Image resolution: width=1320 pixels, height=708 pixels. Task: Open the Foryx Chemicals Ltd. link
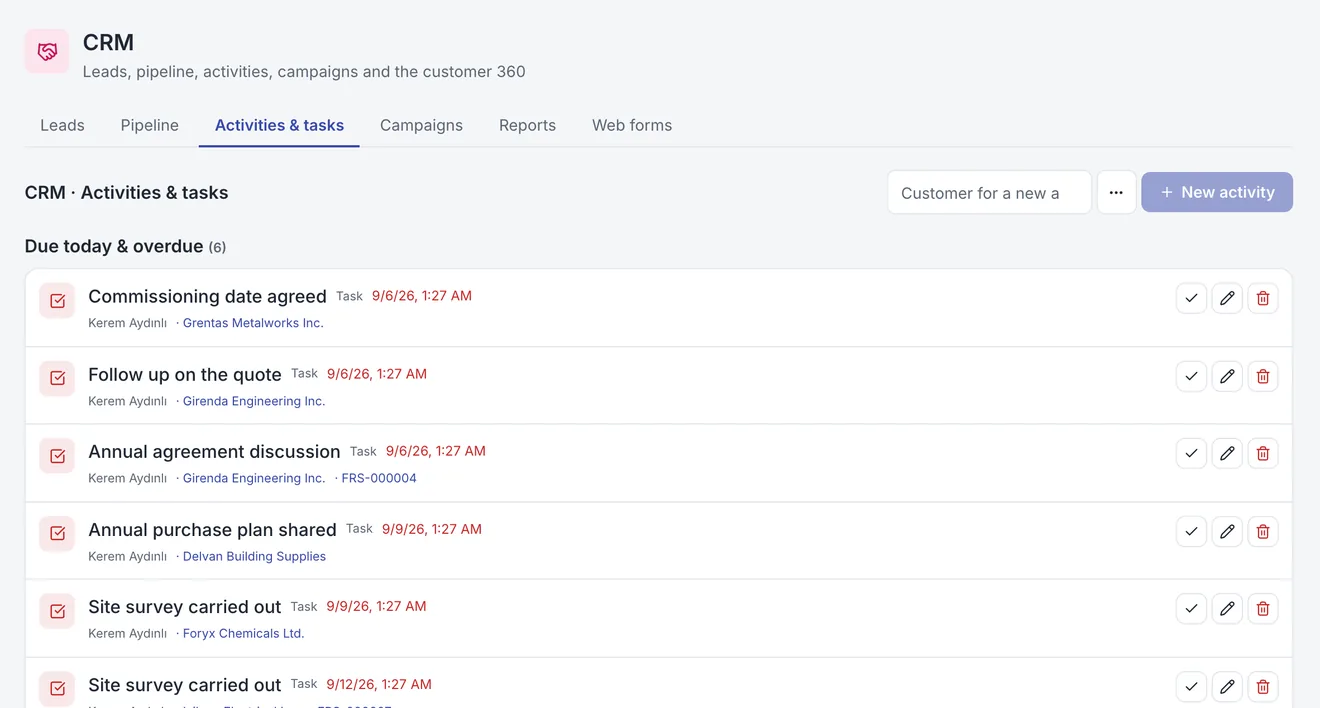[x=243, y=633]
